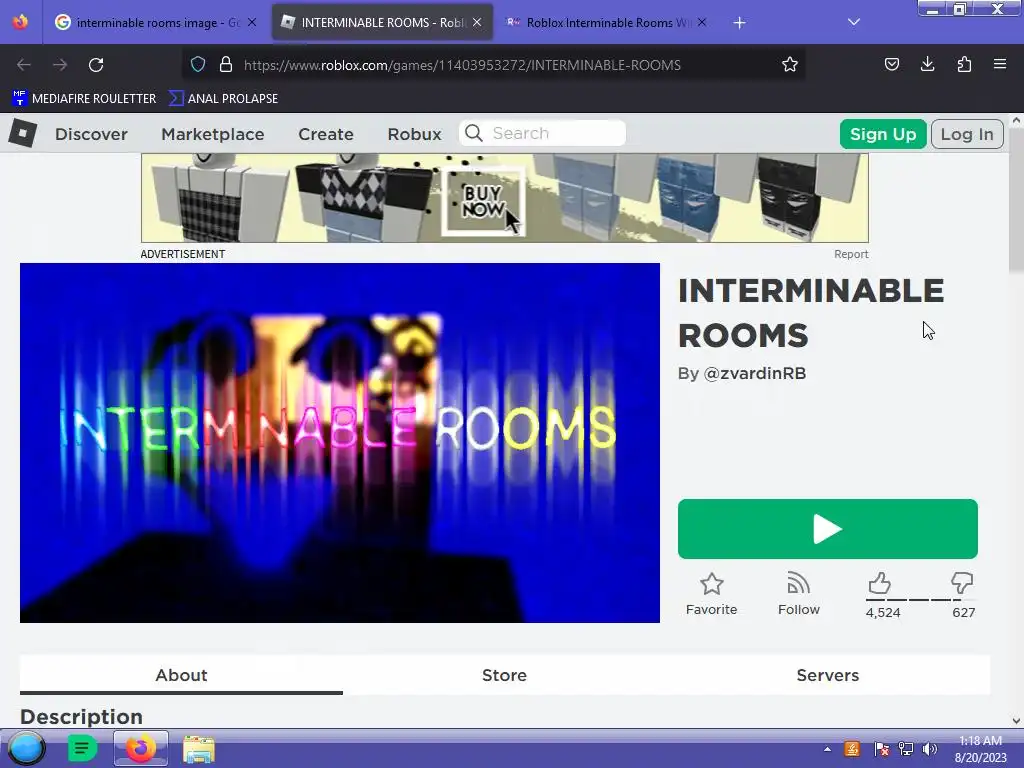Open the @zvardinRB creator link

(754, 374)
